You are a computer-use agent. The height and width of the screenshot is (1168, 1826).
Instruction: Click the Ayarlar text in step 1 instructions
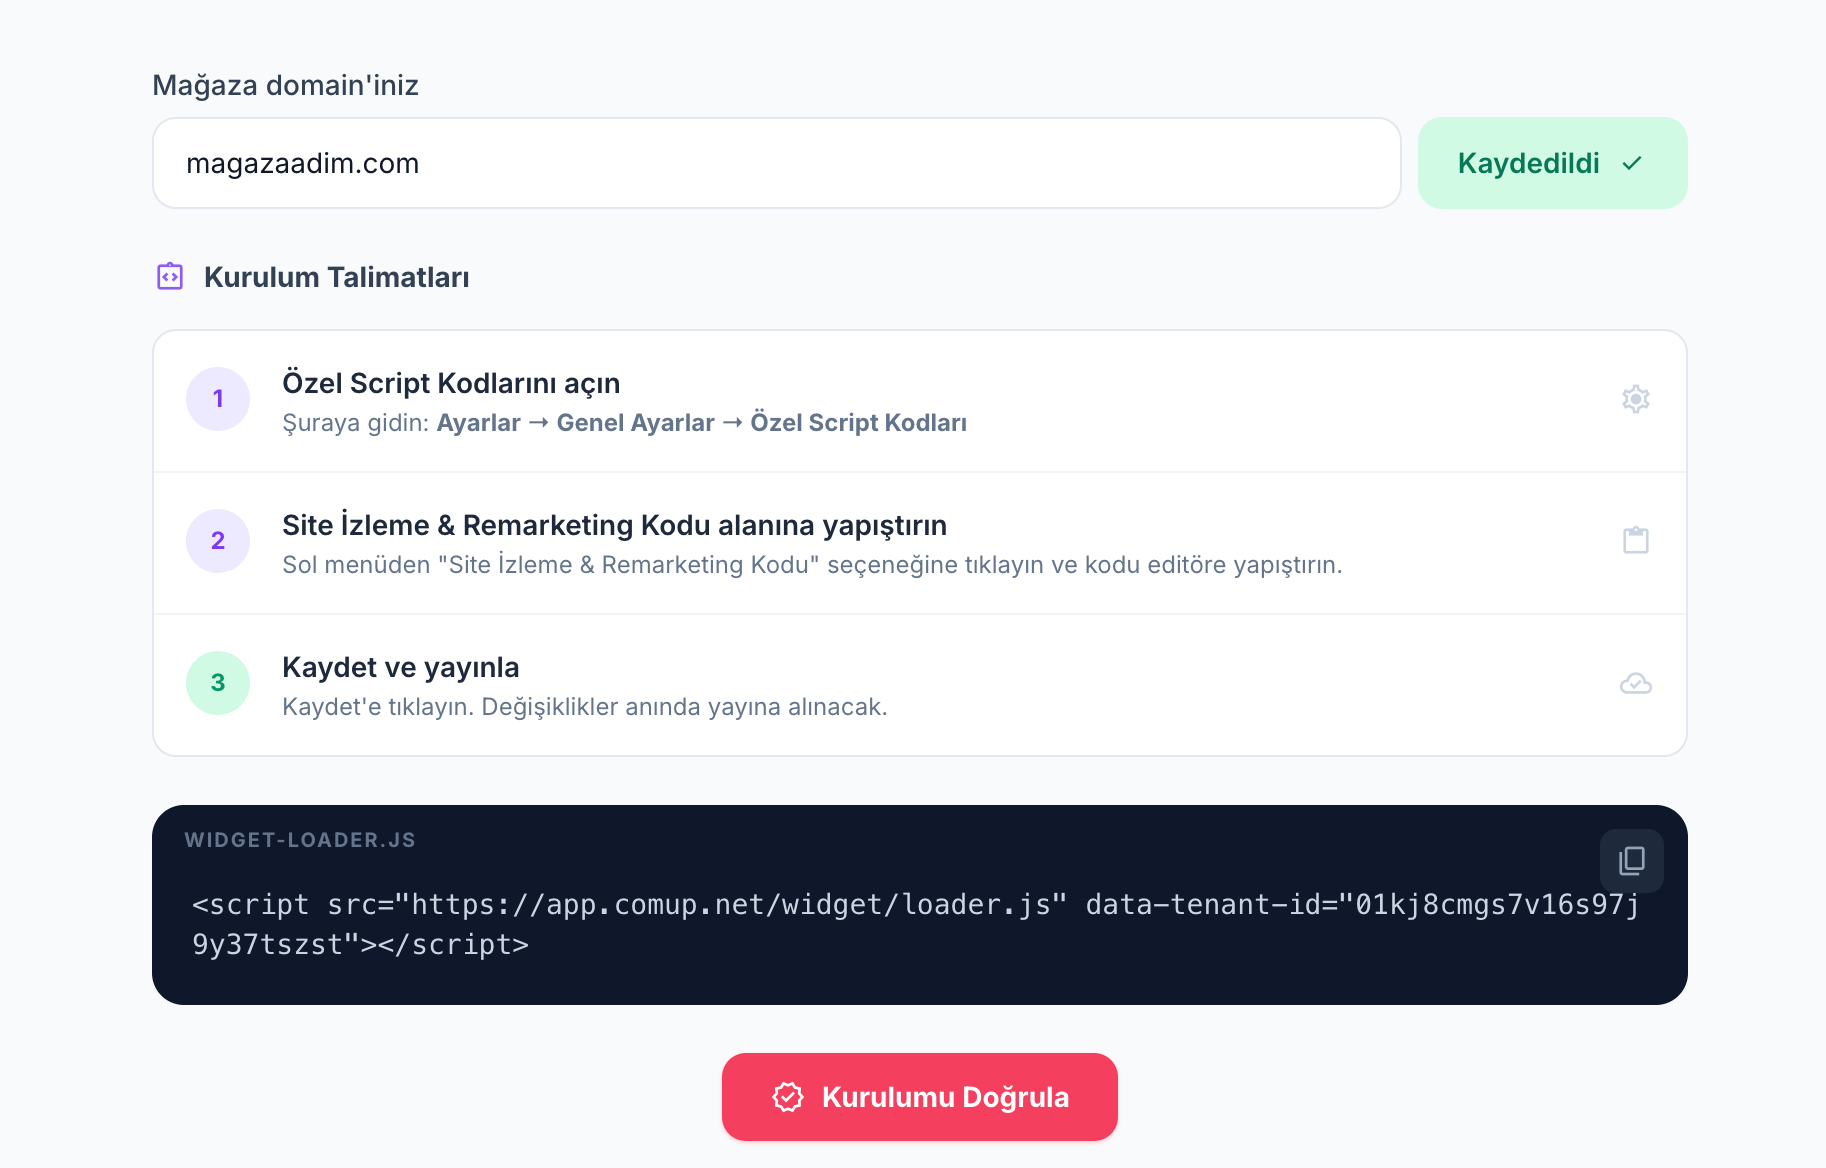pos(479,422)
